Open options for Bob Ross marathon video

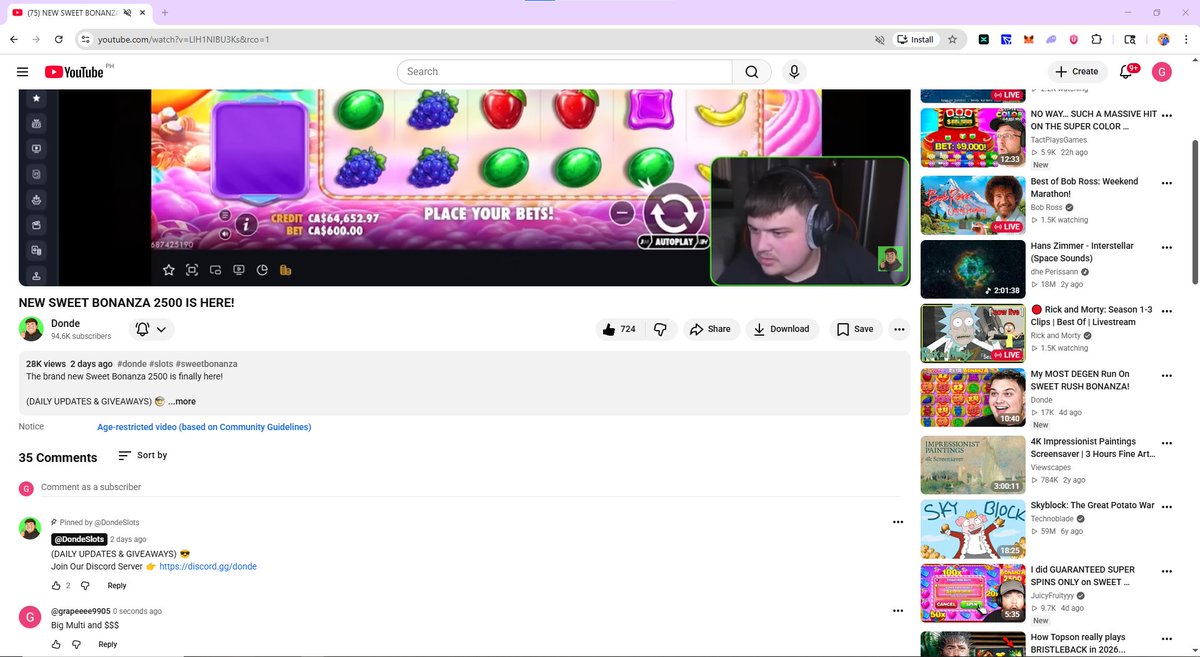pyautogui.click(x=1165, y=183)
